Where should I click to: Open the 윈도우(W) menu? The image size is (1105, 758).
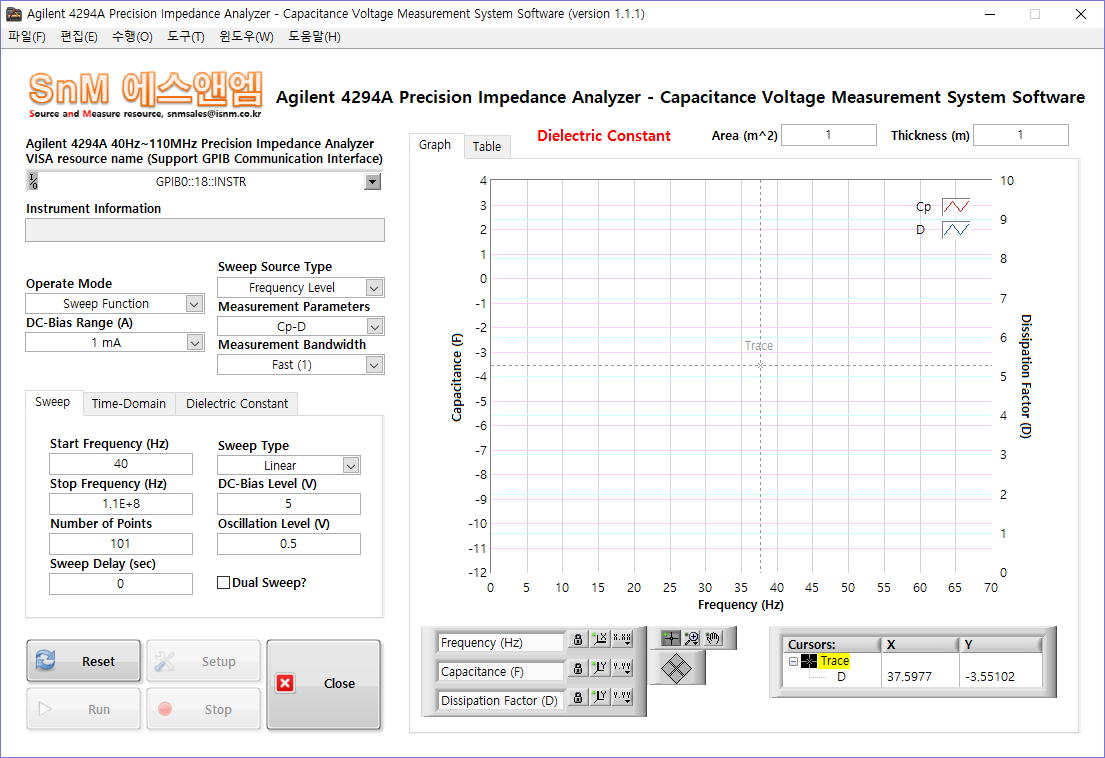(x=246, y=37)
